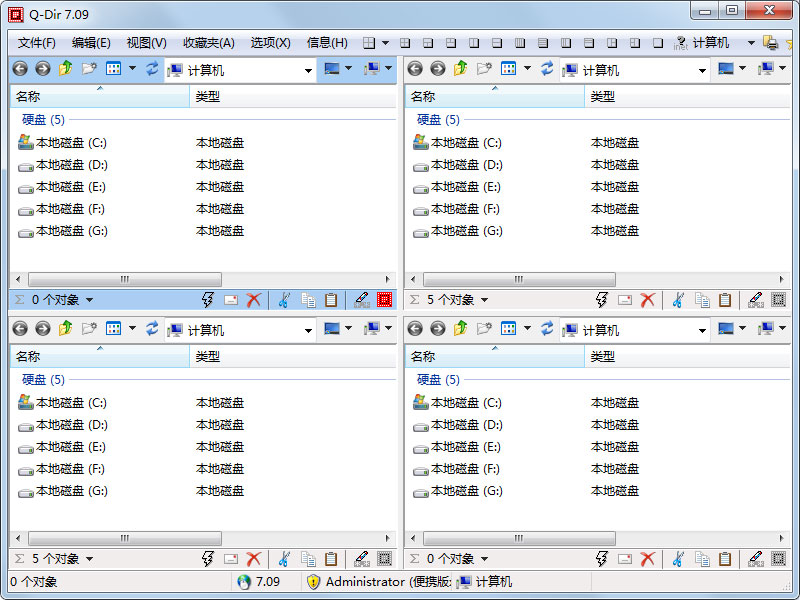Go up one level in top-left pane
Viewport: 800px width, 600px height.
[x=66, y=68]
